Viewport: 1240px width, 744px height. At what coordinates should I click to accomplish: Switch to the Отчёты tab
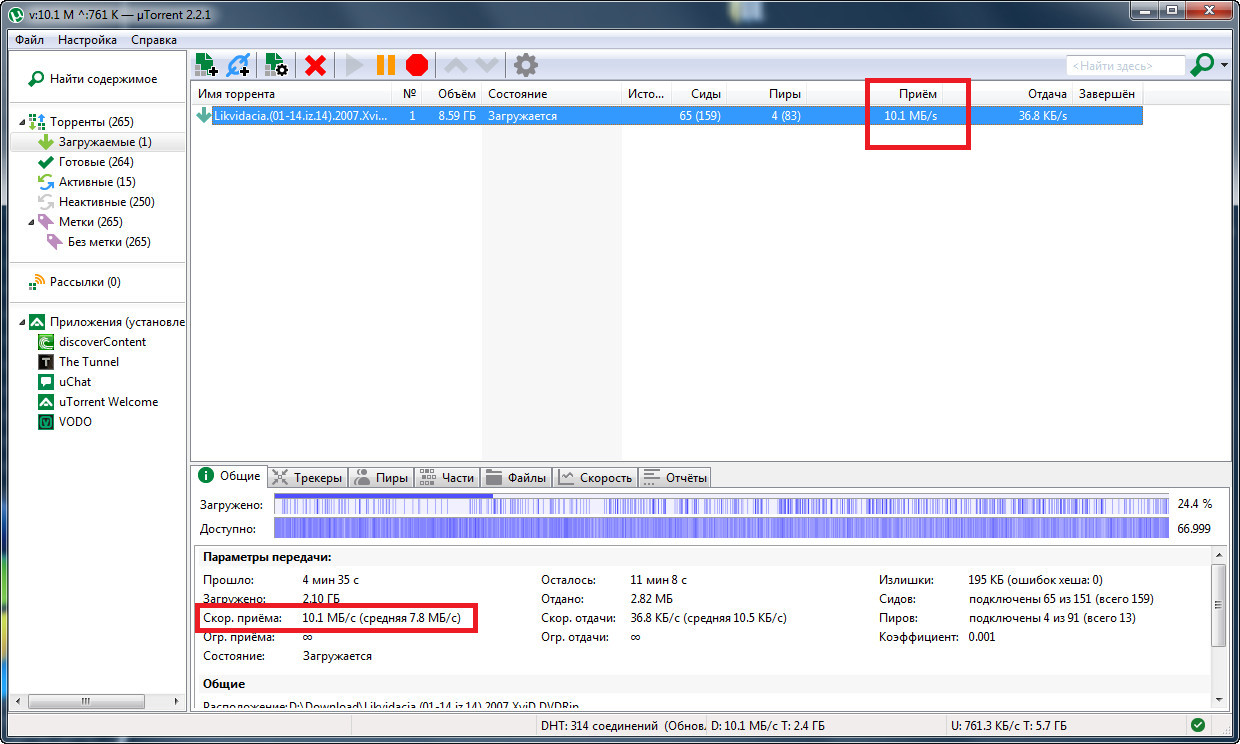pos(675,477)
